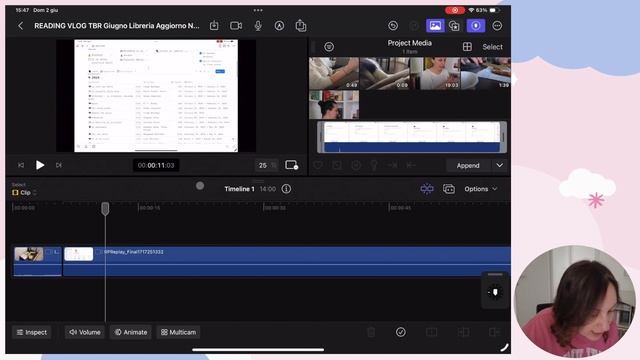Open the more options ellipsis icon

coord(497,26)
